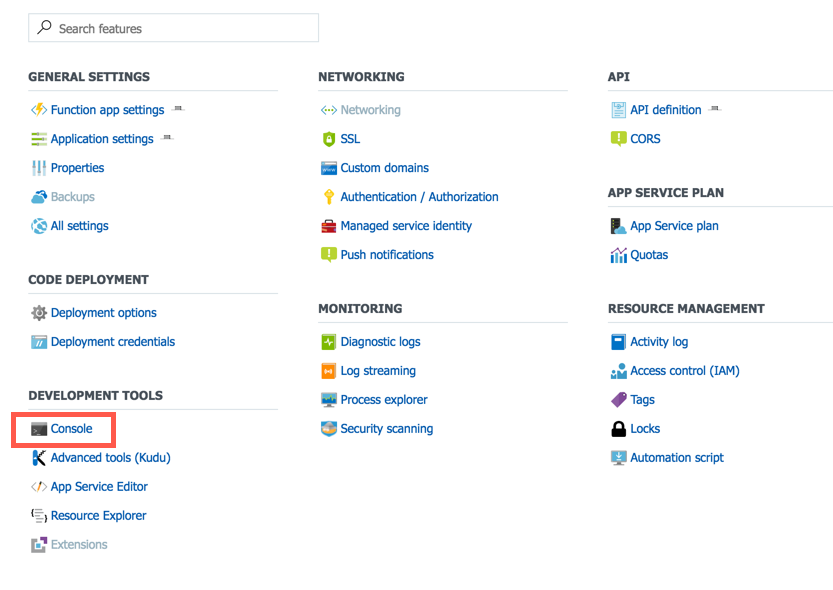Click the Function app settings lightning icon

coord(39,110)
